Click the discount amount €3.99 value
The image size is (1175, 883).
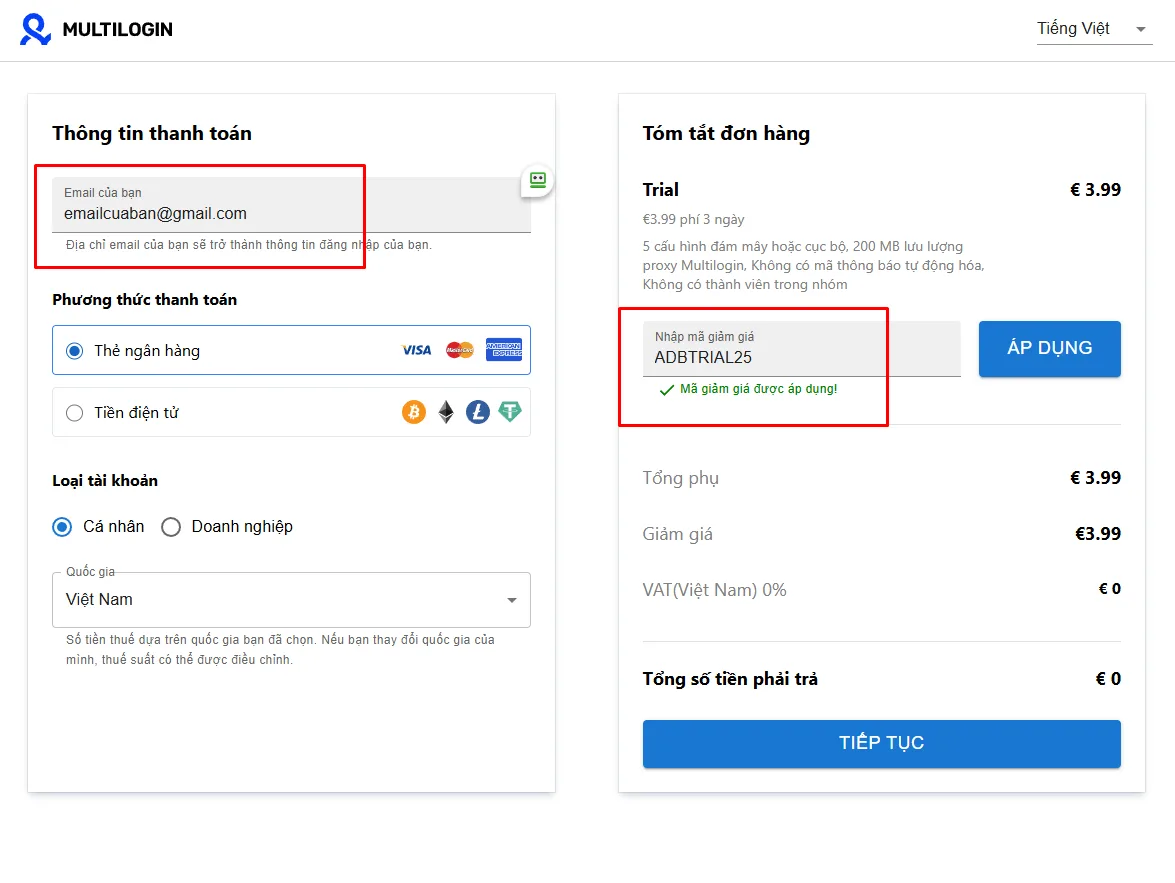(1098, 534)
